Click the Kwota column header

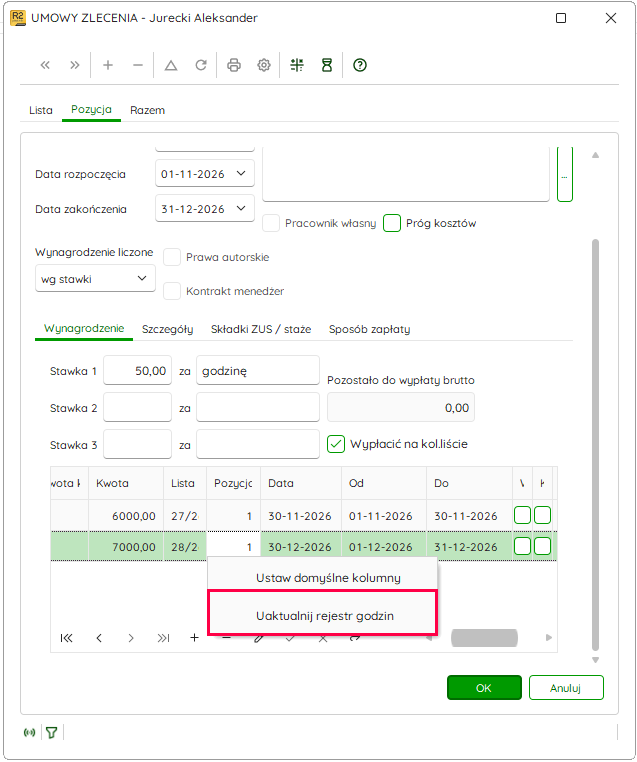coord(126,483)
